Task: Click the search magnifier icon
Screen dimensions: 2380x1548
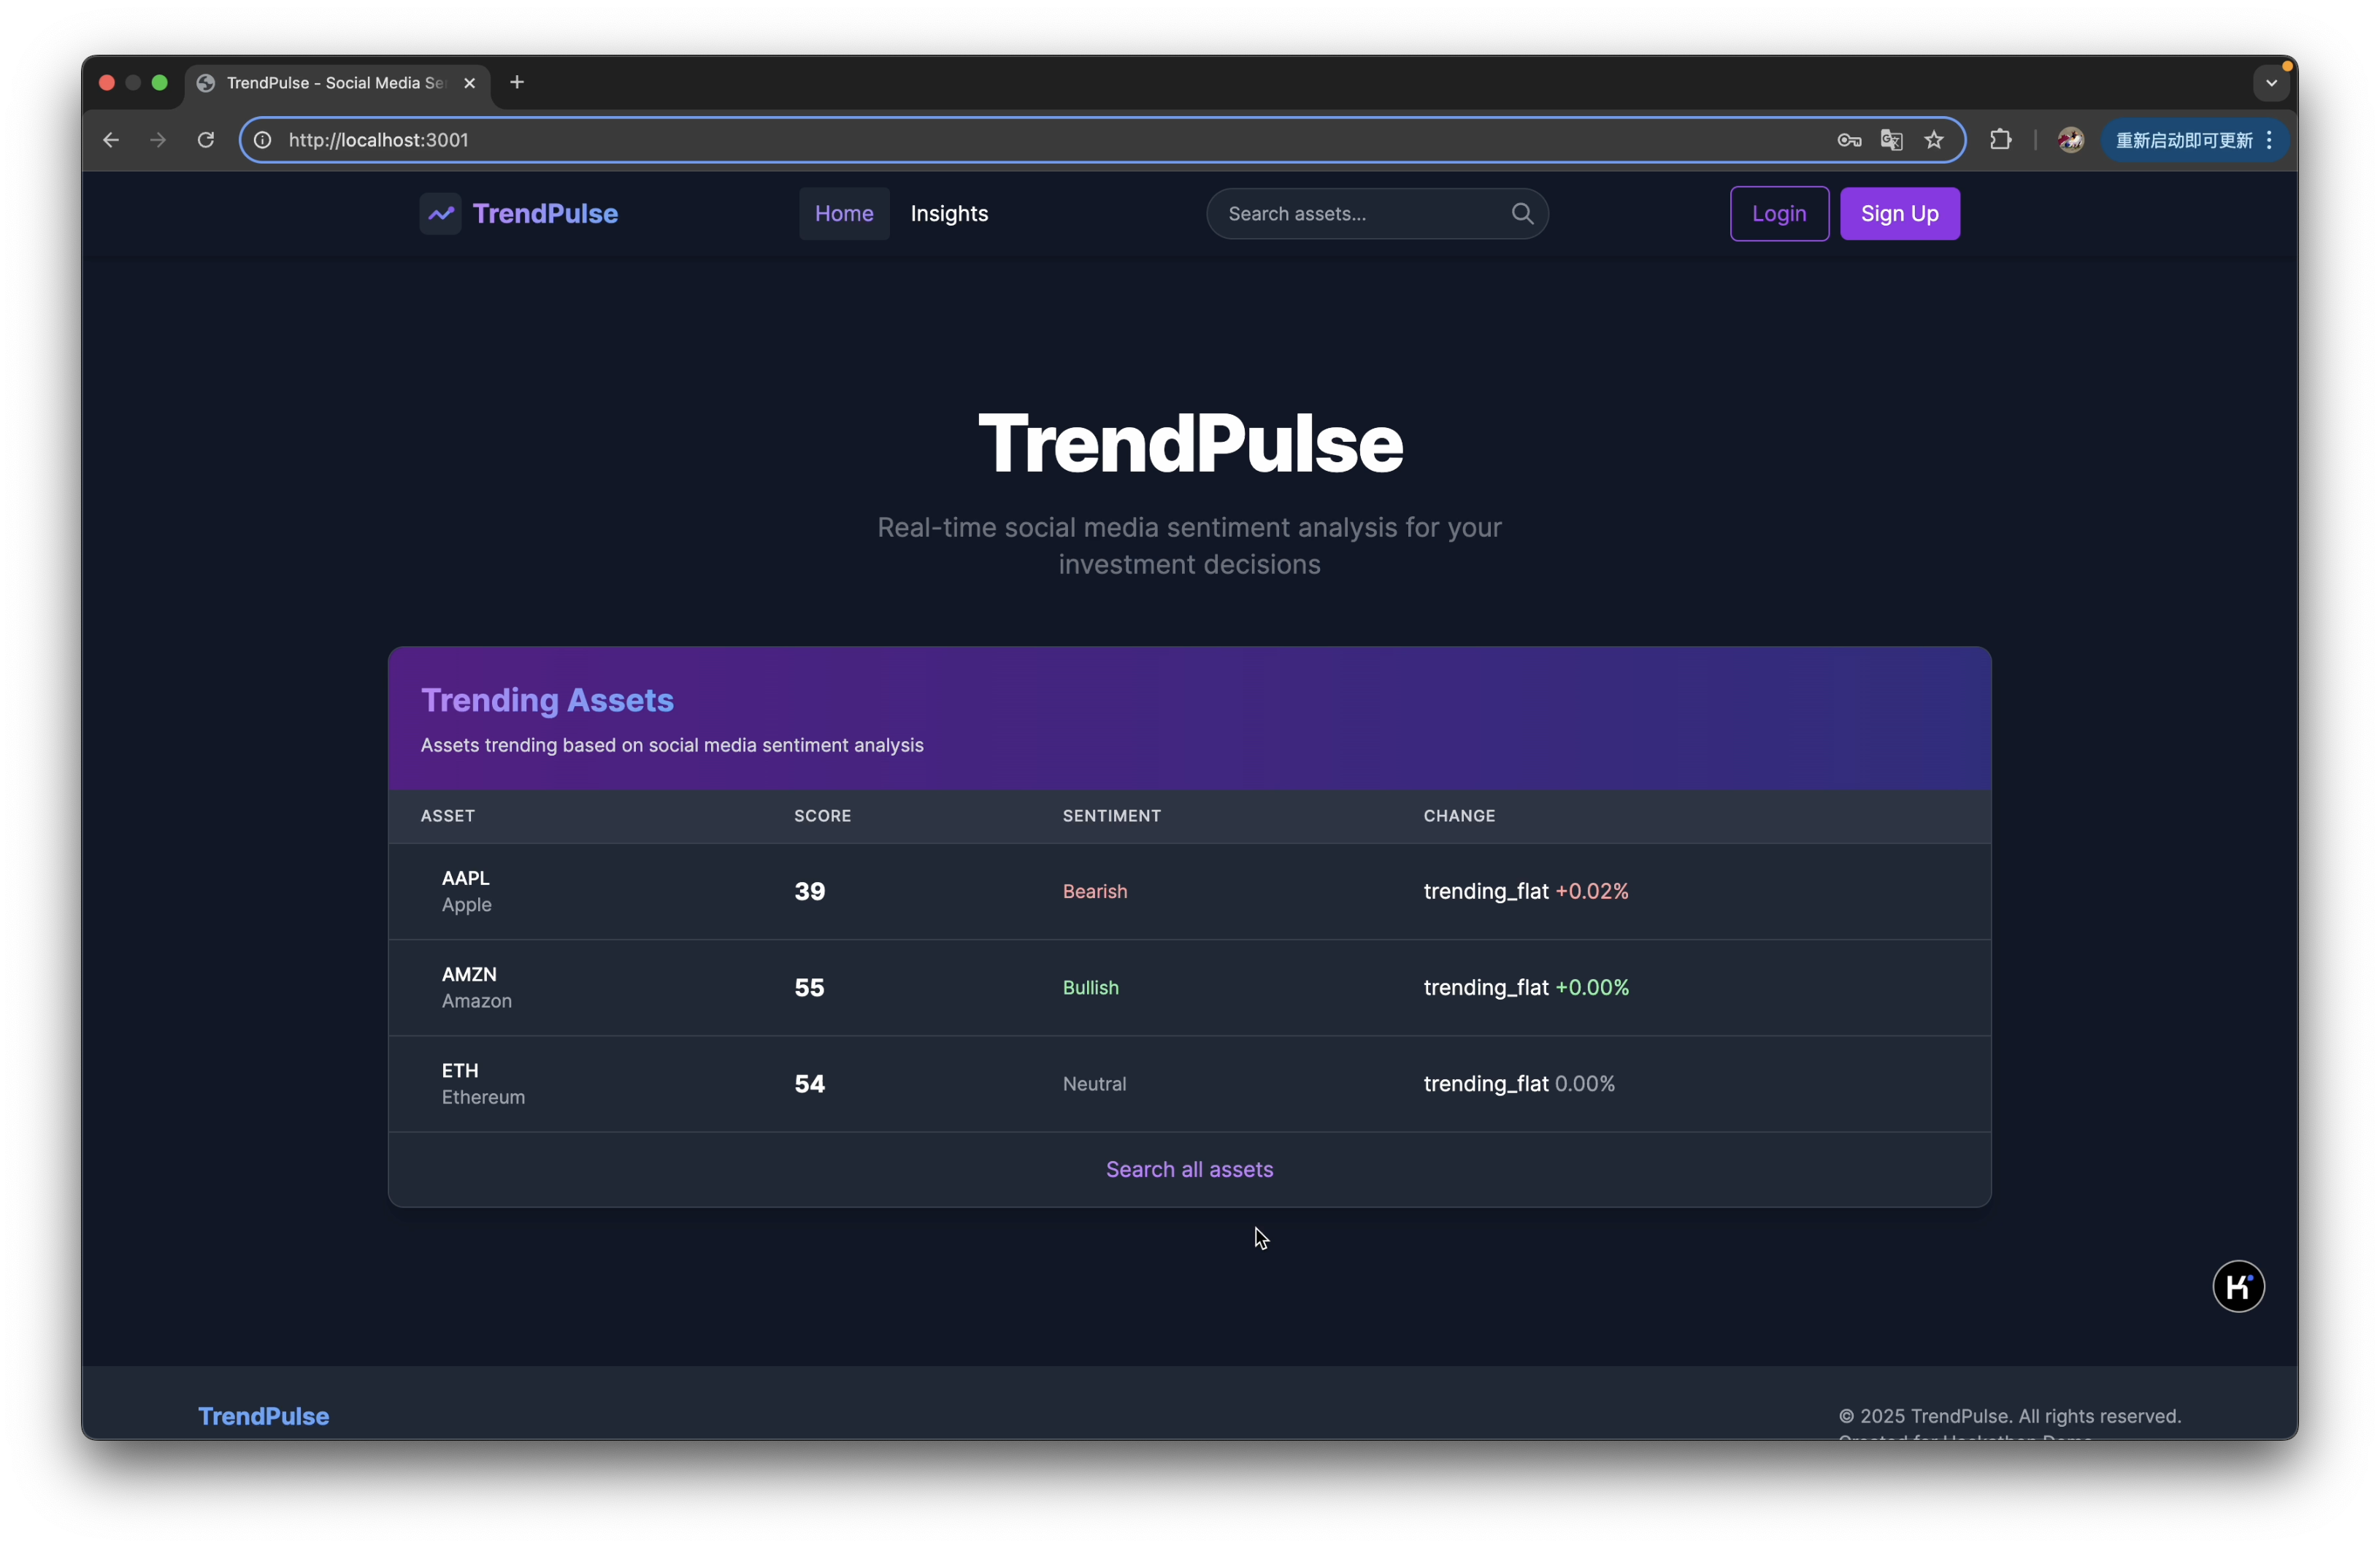Action: [1521, 214]
